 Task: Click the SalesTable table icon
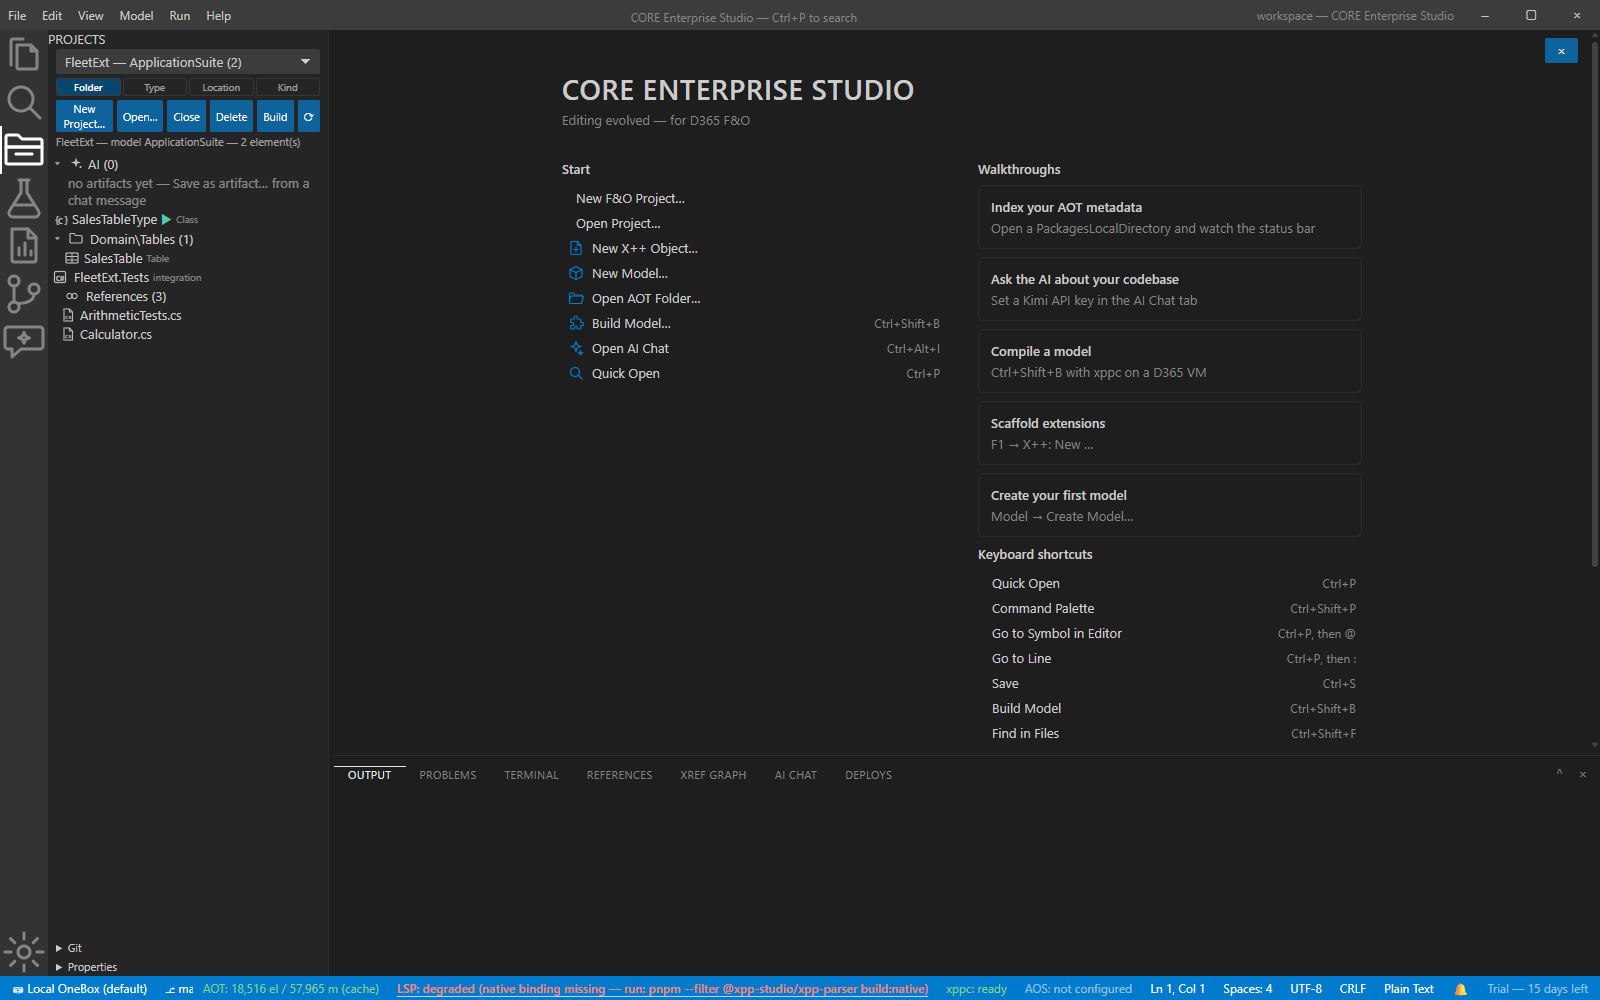pos(72,258)
